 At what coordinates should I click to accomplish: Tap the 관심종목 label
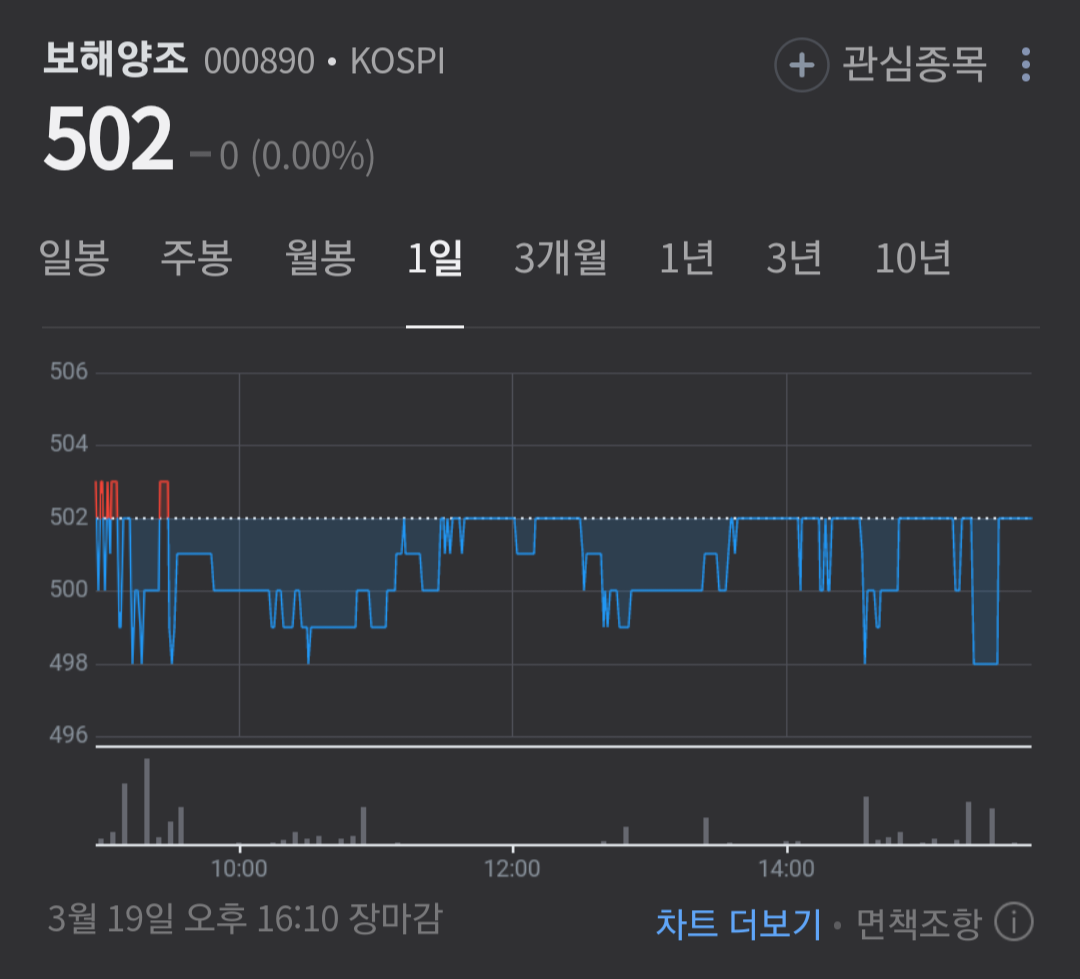(x=914, y=64)
